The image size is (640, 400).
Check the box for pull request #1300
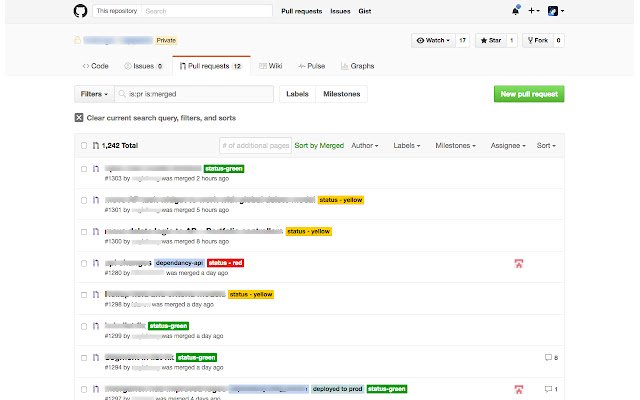pos(84,232)
